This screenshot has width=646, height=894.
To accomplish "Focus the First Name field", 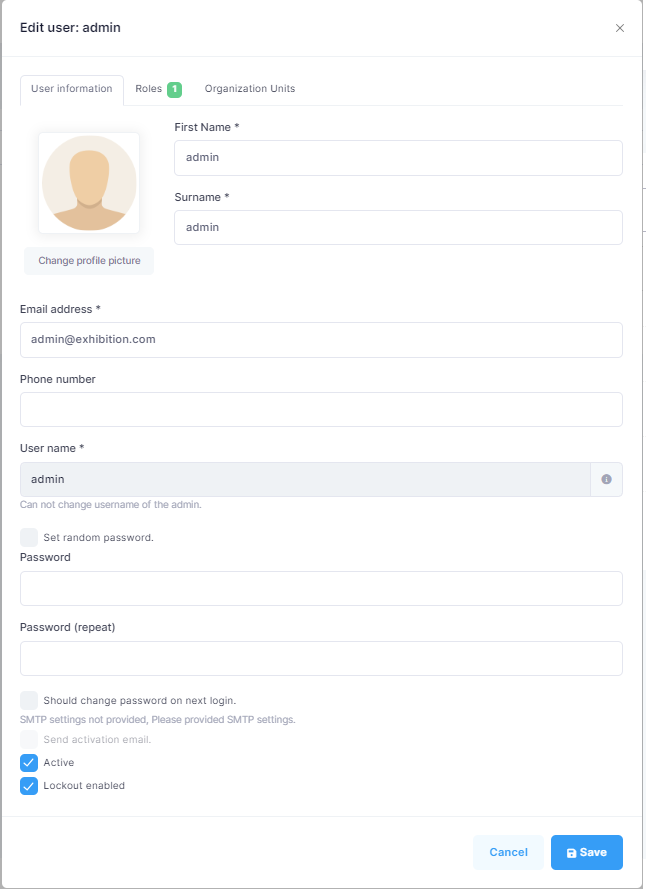I will pos(398,158).
